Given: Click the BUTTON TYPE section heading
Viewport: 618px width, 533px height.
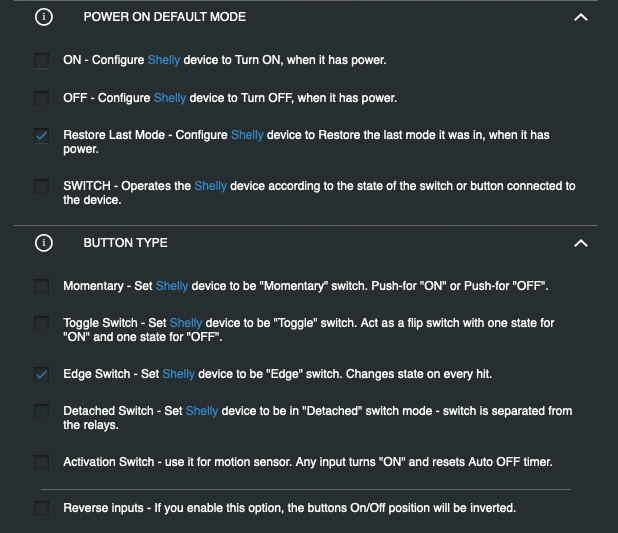Looking at the screenshot, I should [125, 243].
